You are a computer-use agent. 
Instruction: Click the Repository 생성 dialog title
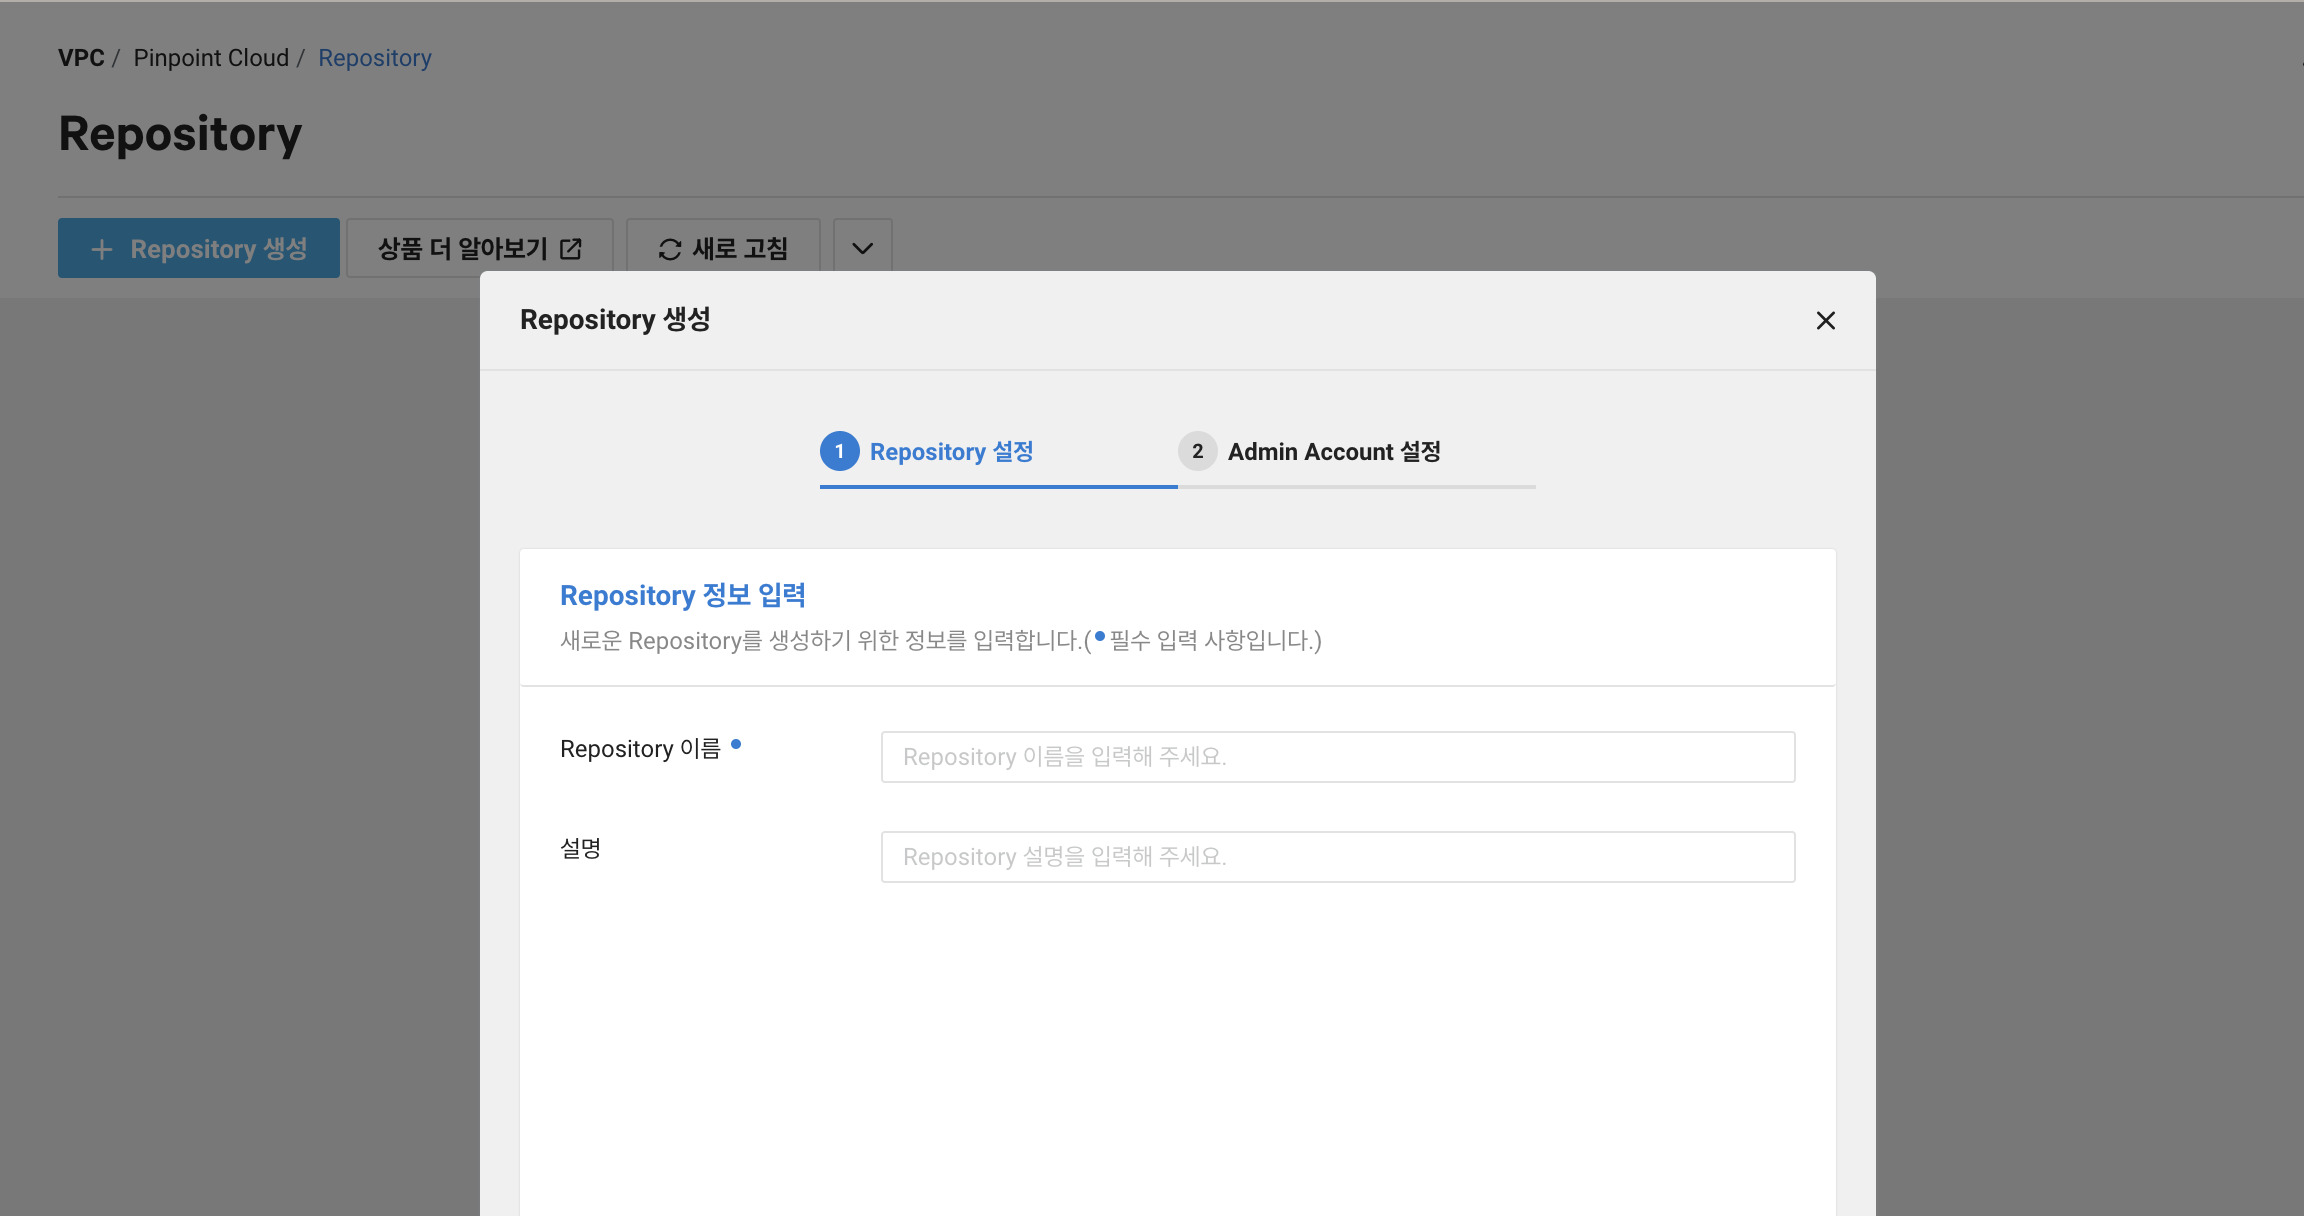click(x=615, y=320)
